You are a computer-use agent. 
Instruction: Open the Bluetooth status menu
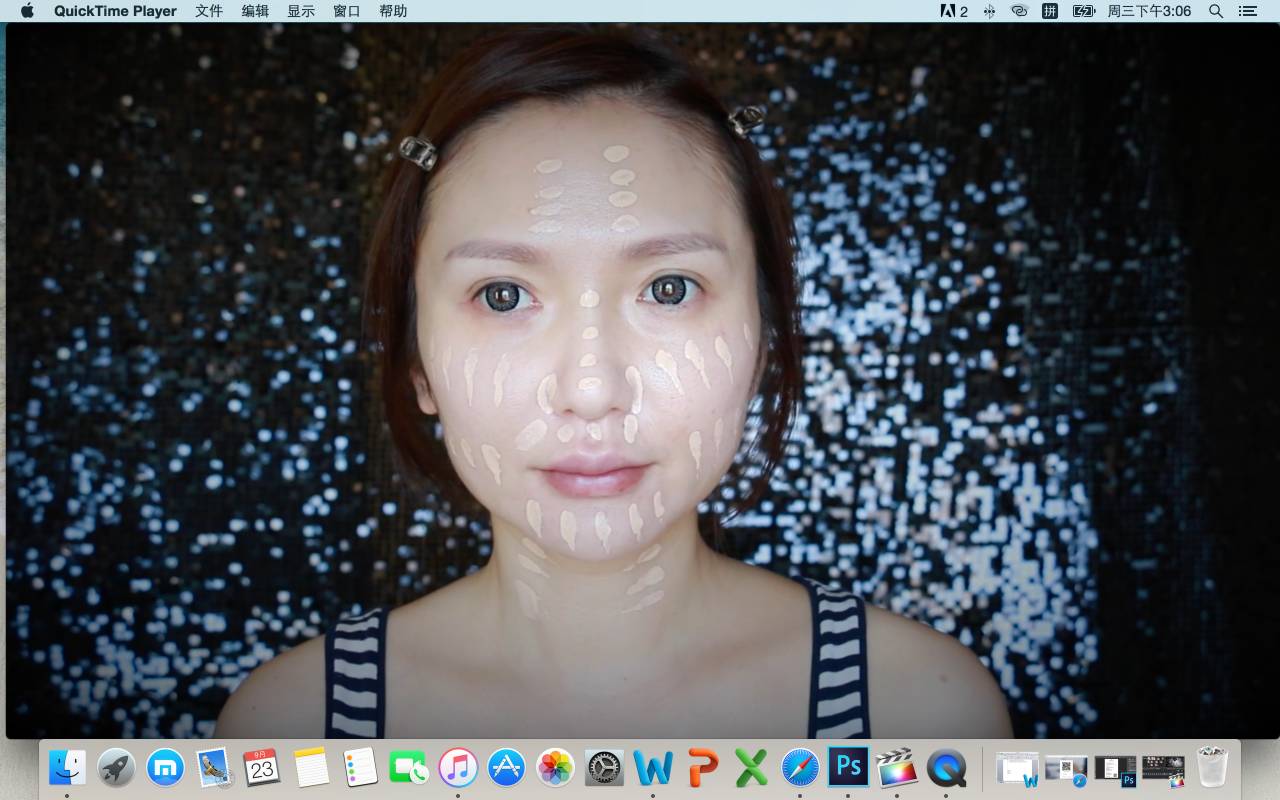tap(989, 11)
